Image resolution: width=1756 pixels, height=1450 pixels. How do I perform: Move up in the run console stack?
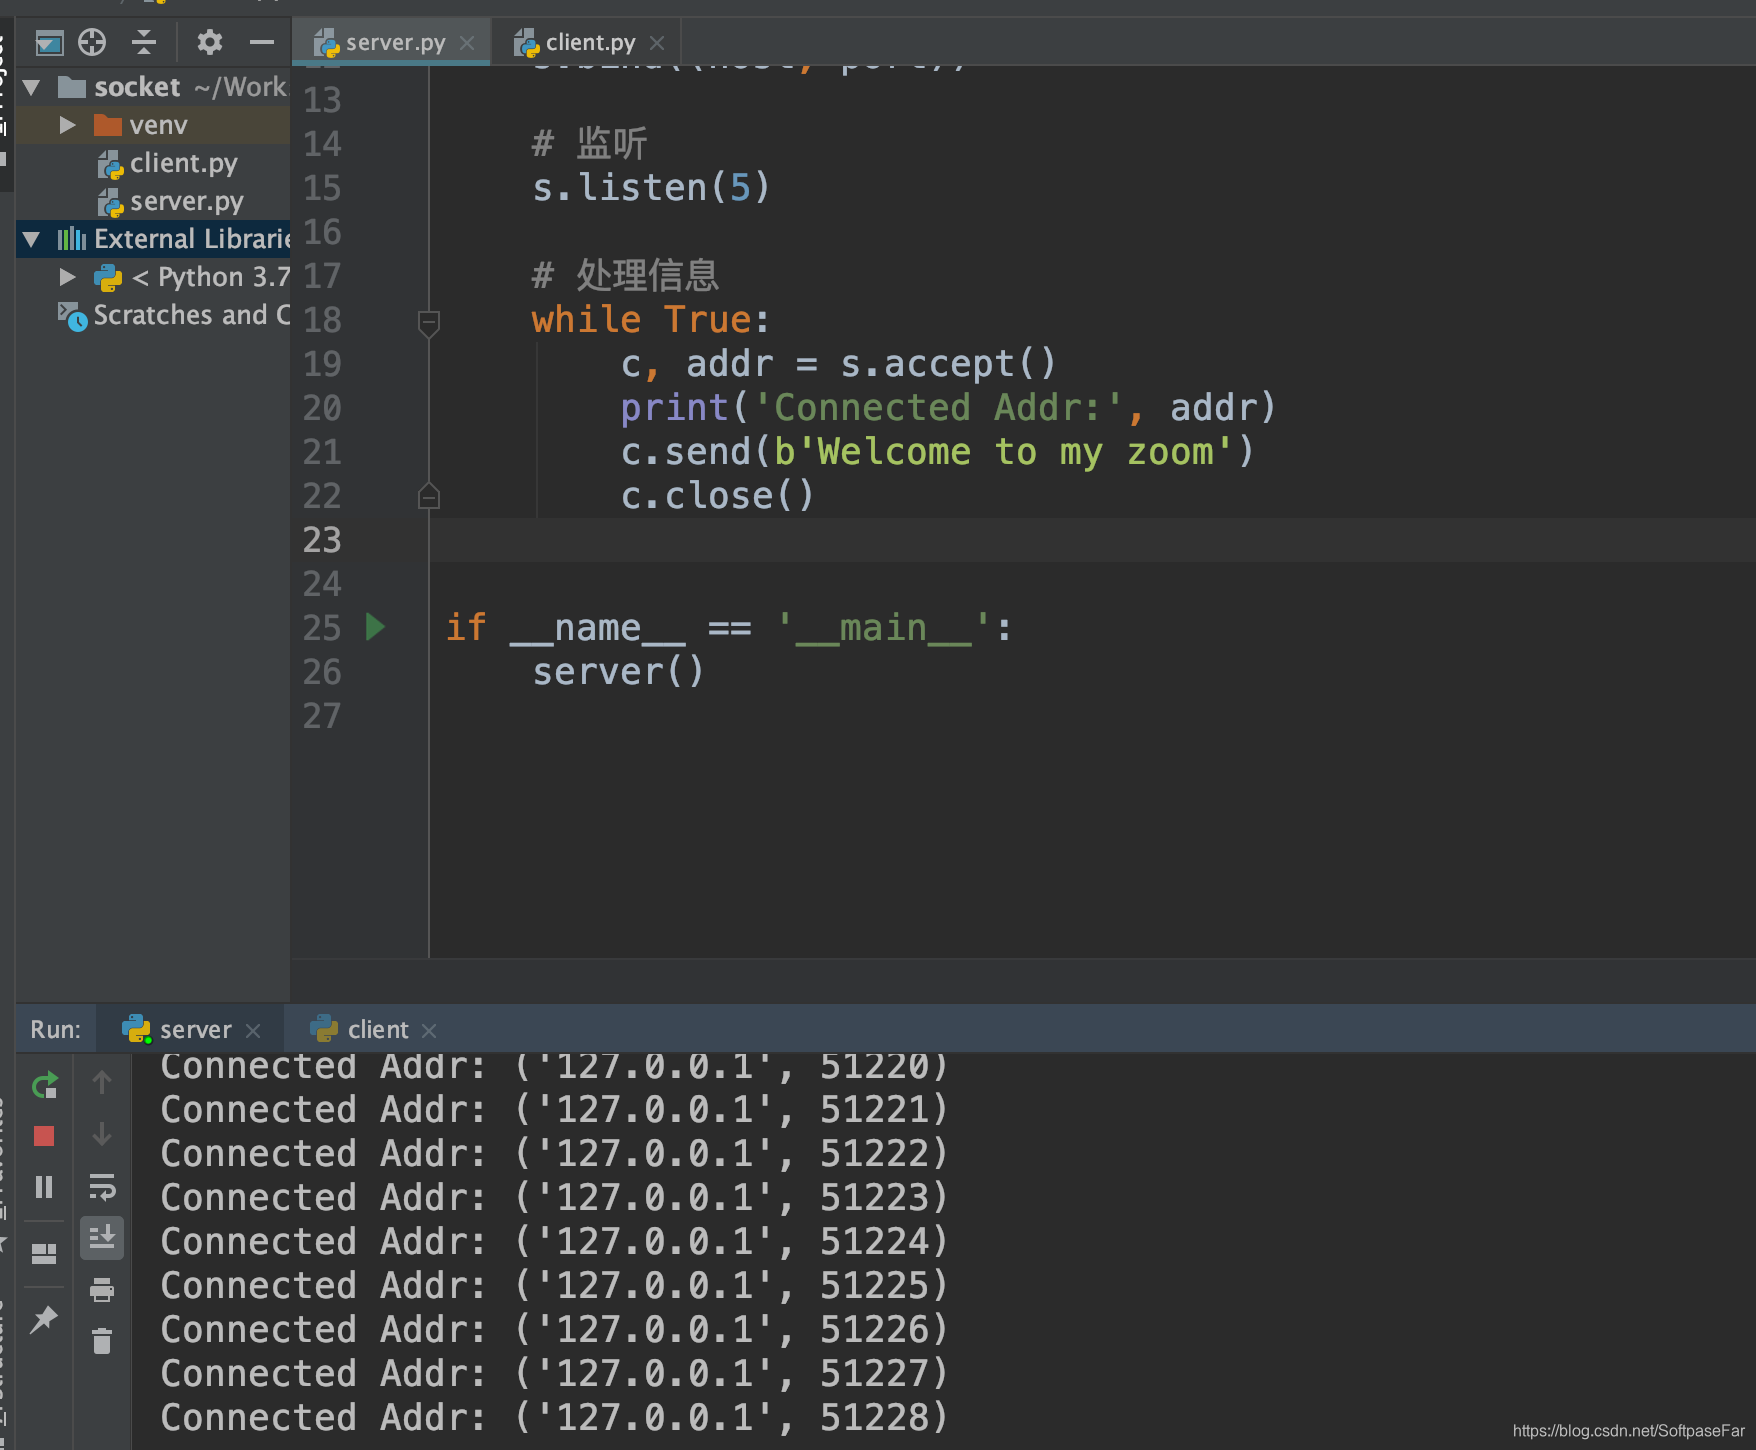pyautogui.click(x=102, y=1082)
